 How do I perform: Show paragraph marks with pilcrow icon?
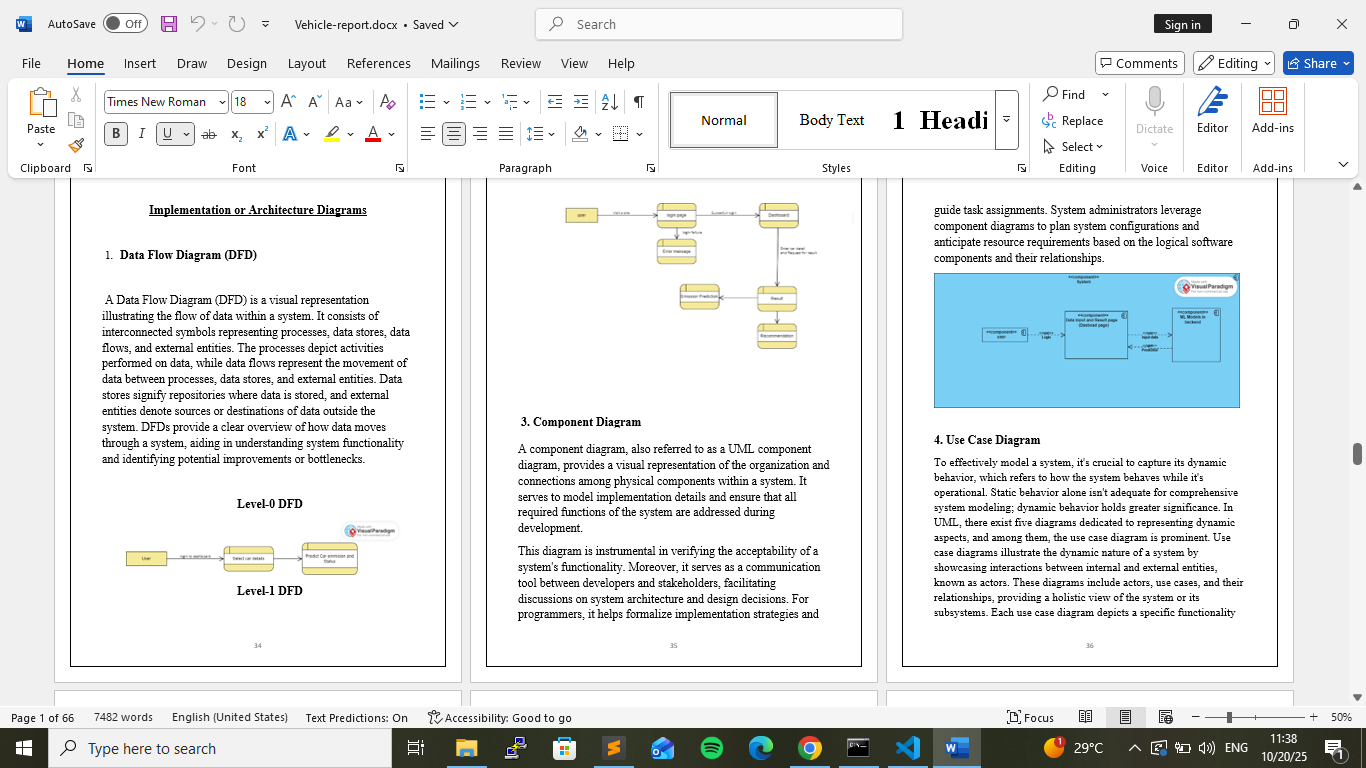638,102
